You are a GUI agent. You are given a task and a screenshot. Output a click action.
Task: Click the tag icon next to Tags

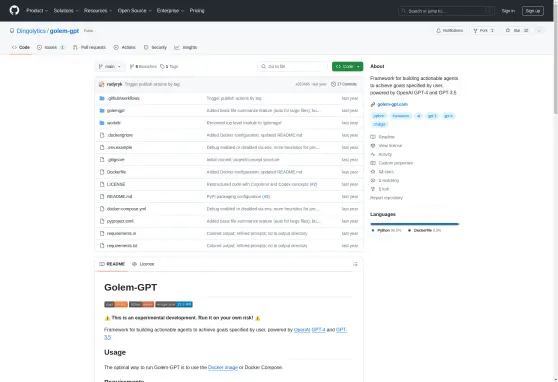162,67
